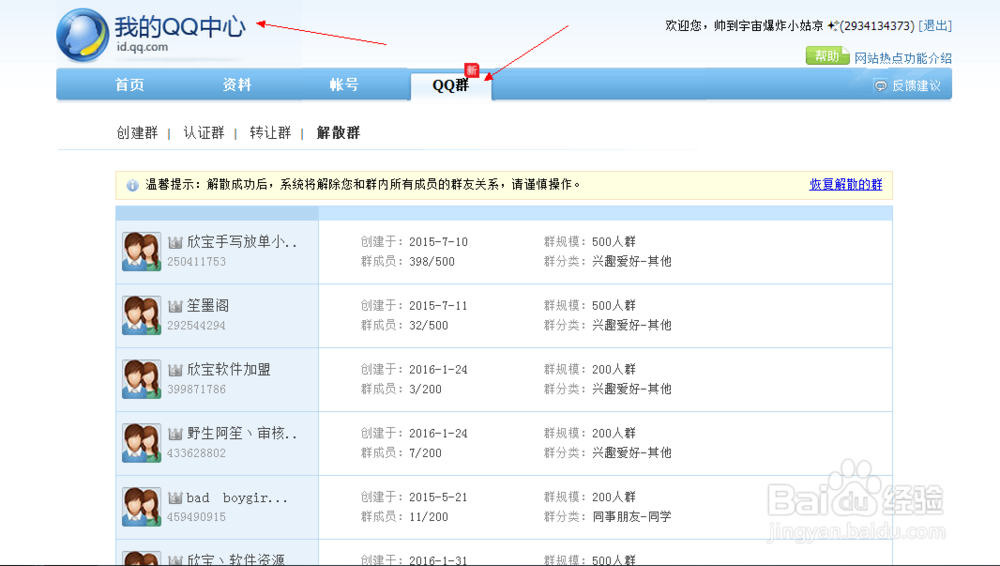Viewport: 1000px width, 566px height.
Task: Click member count 7/200
Action: click(x=425, y=453)
